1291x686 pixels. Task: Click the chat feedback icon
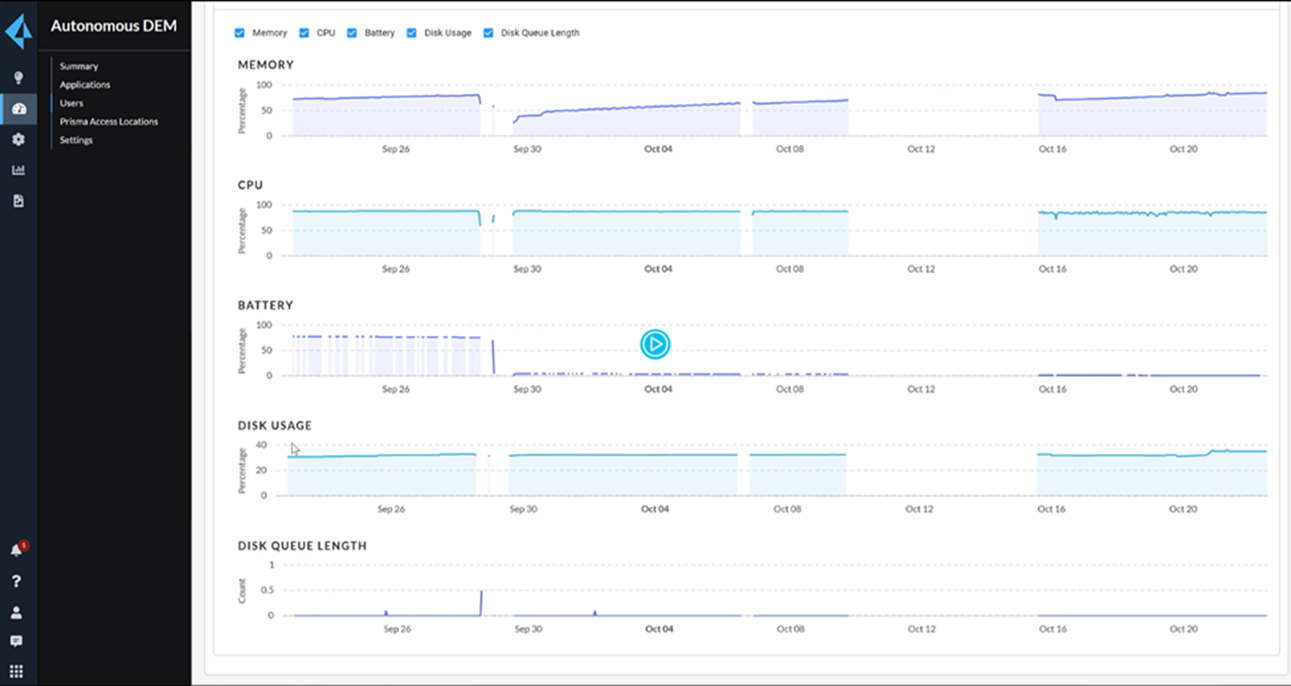[17, 641]
